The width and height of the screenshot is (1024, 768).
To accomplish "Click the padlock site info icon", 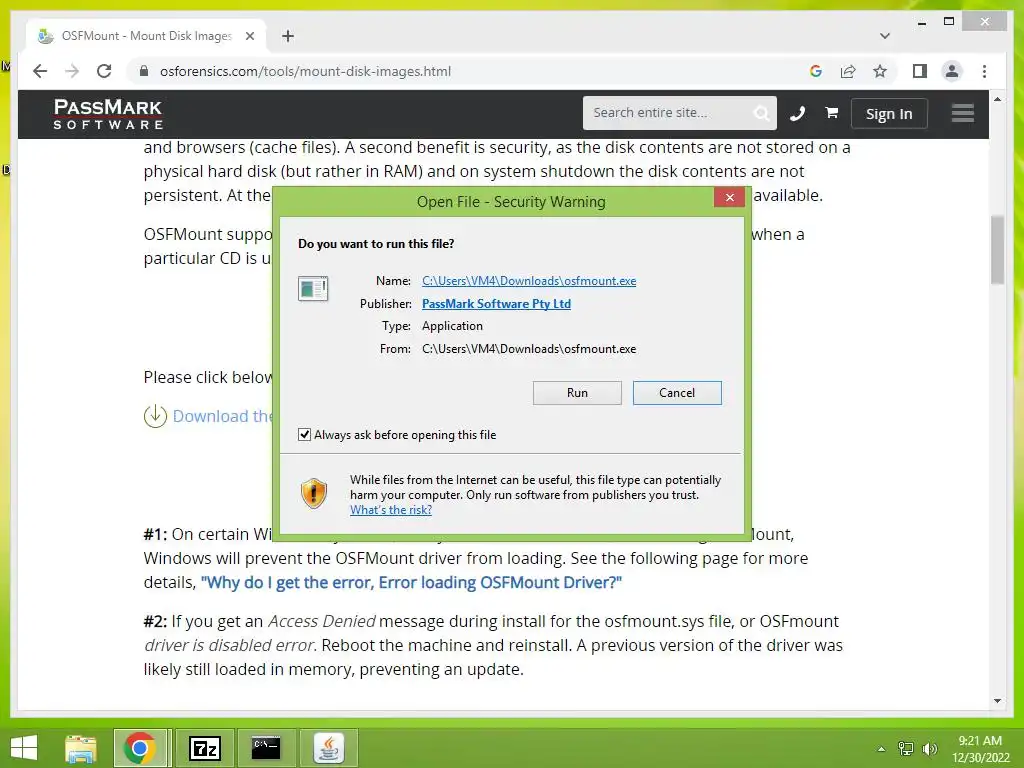I will coord(144,71).
